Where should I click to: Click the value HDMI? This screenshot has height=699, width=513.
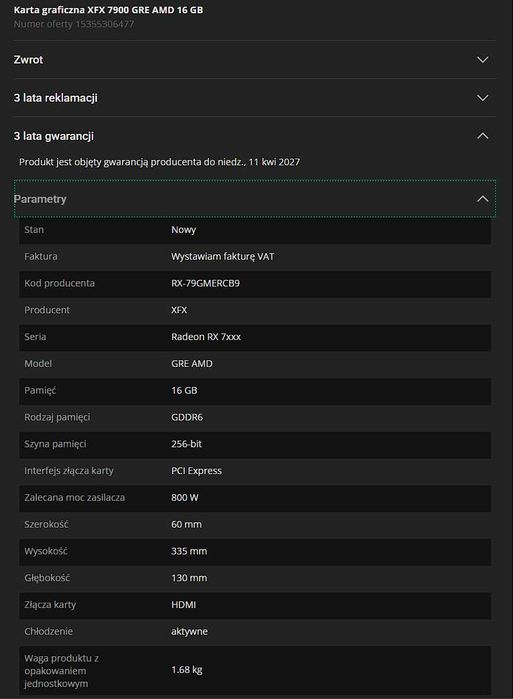pyautogui.click(x=183, y=604)
